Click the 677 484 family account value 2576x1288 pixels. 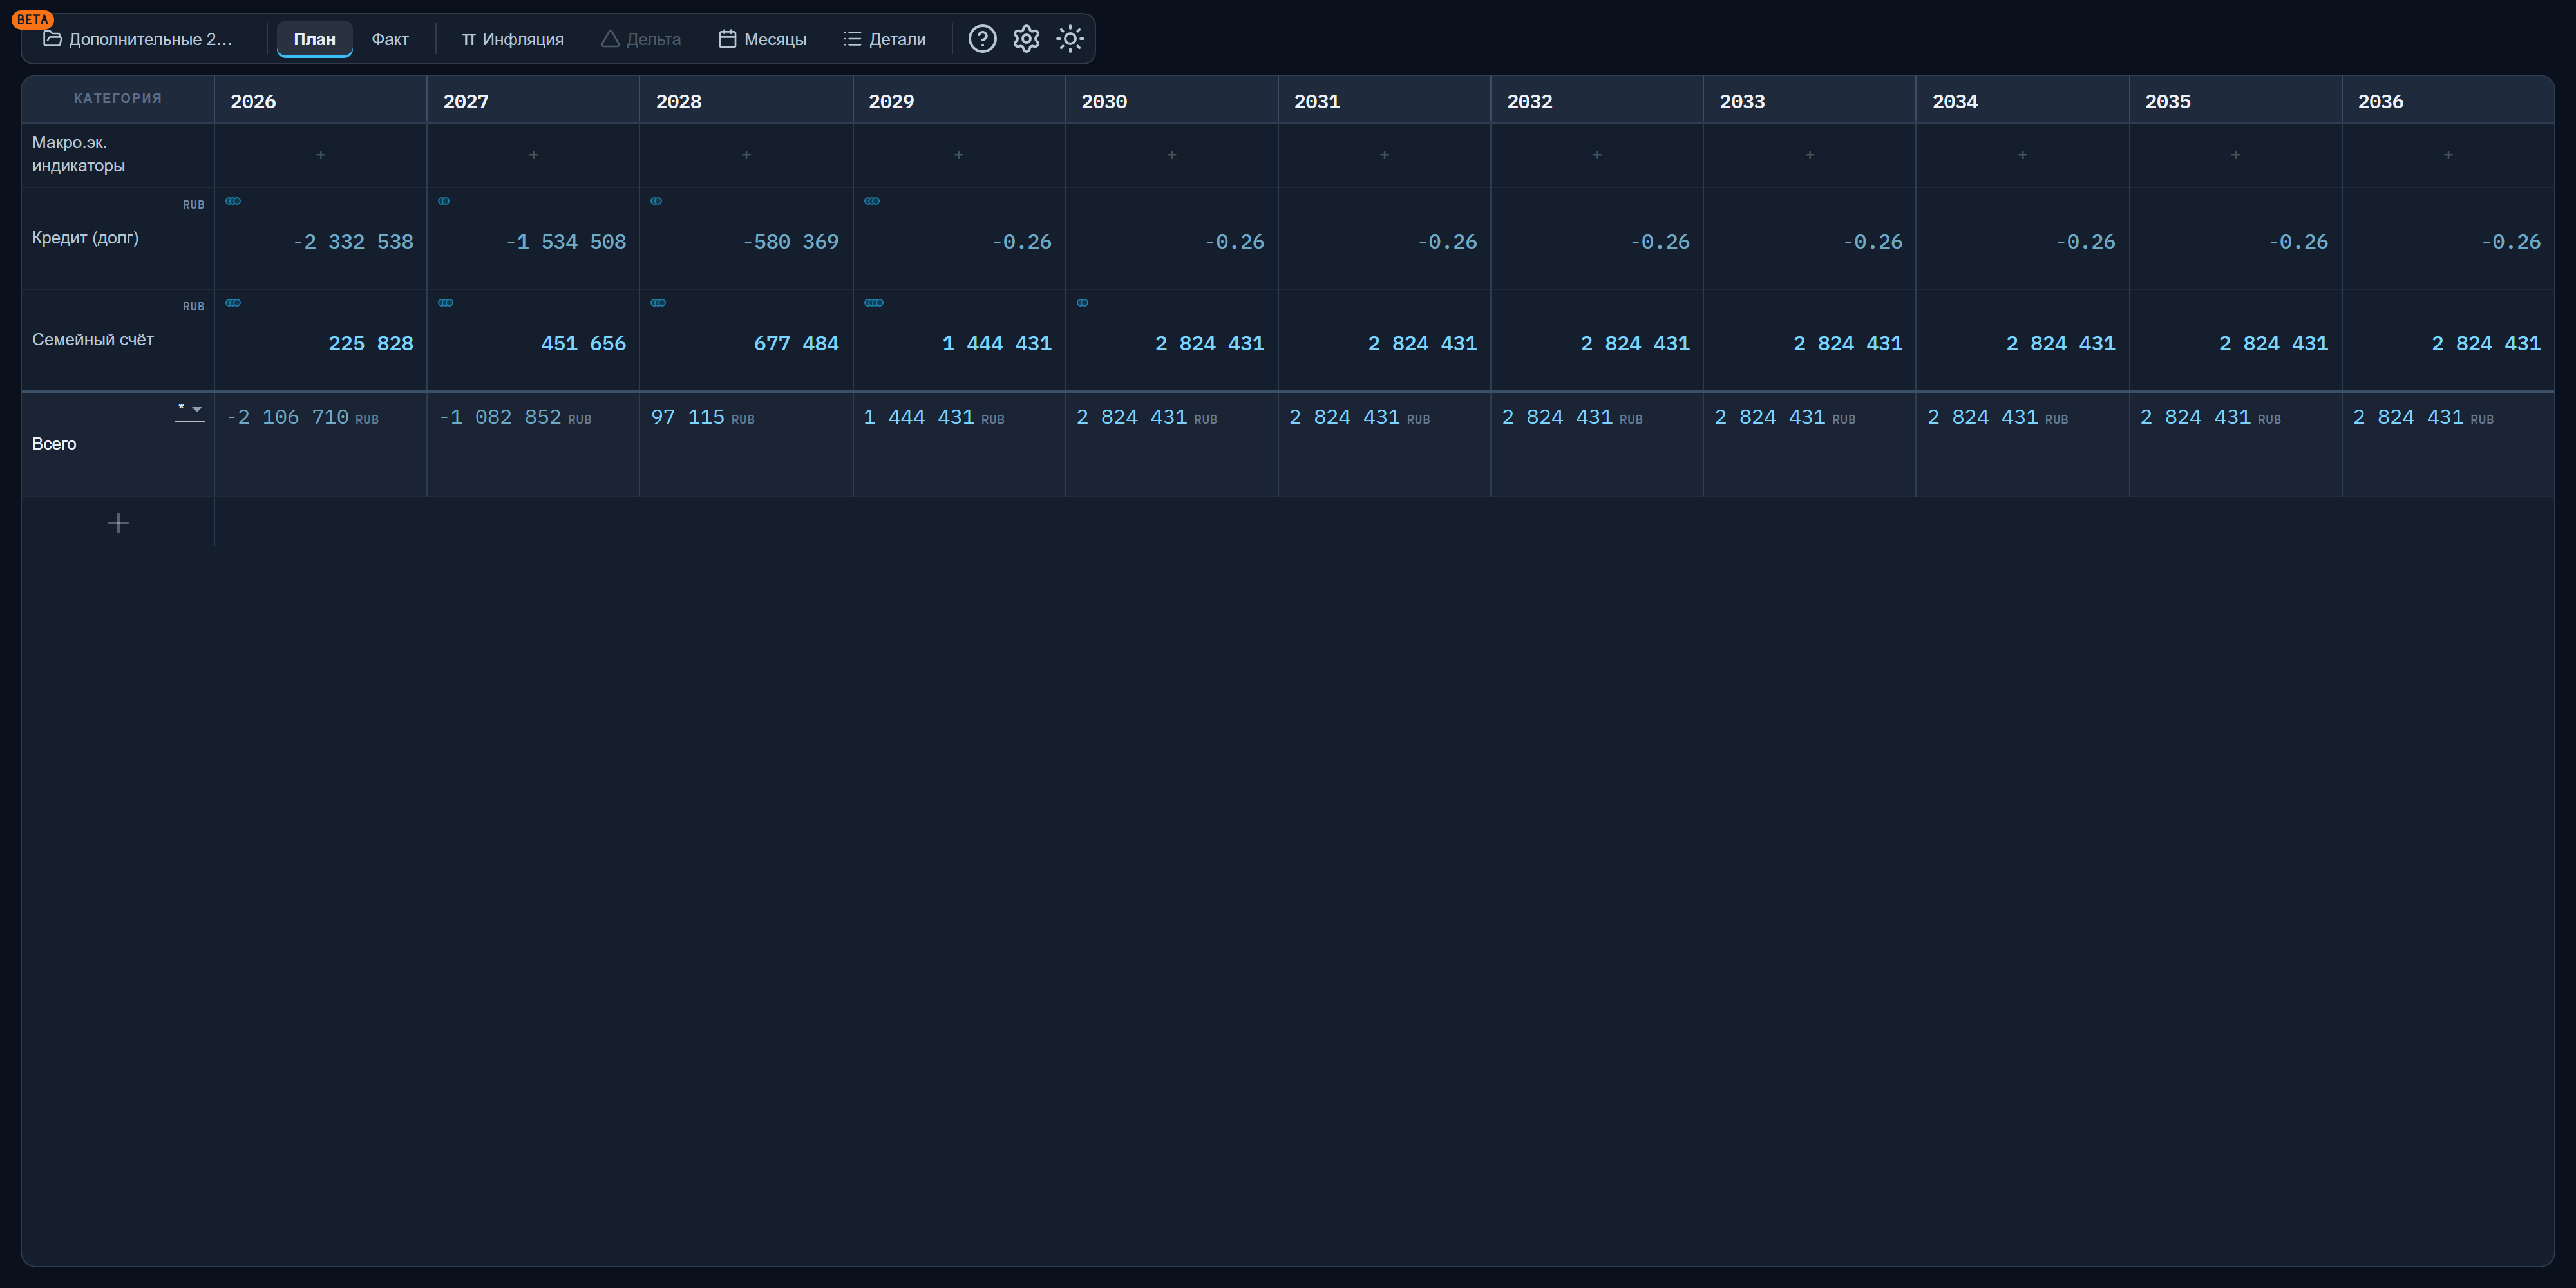coord(796,344)
